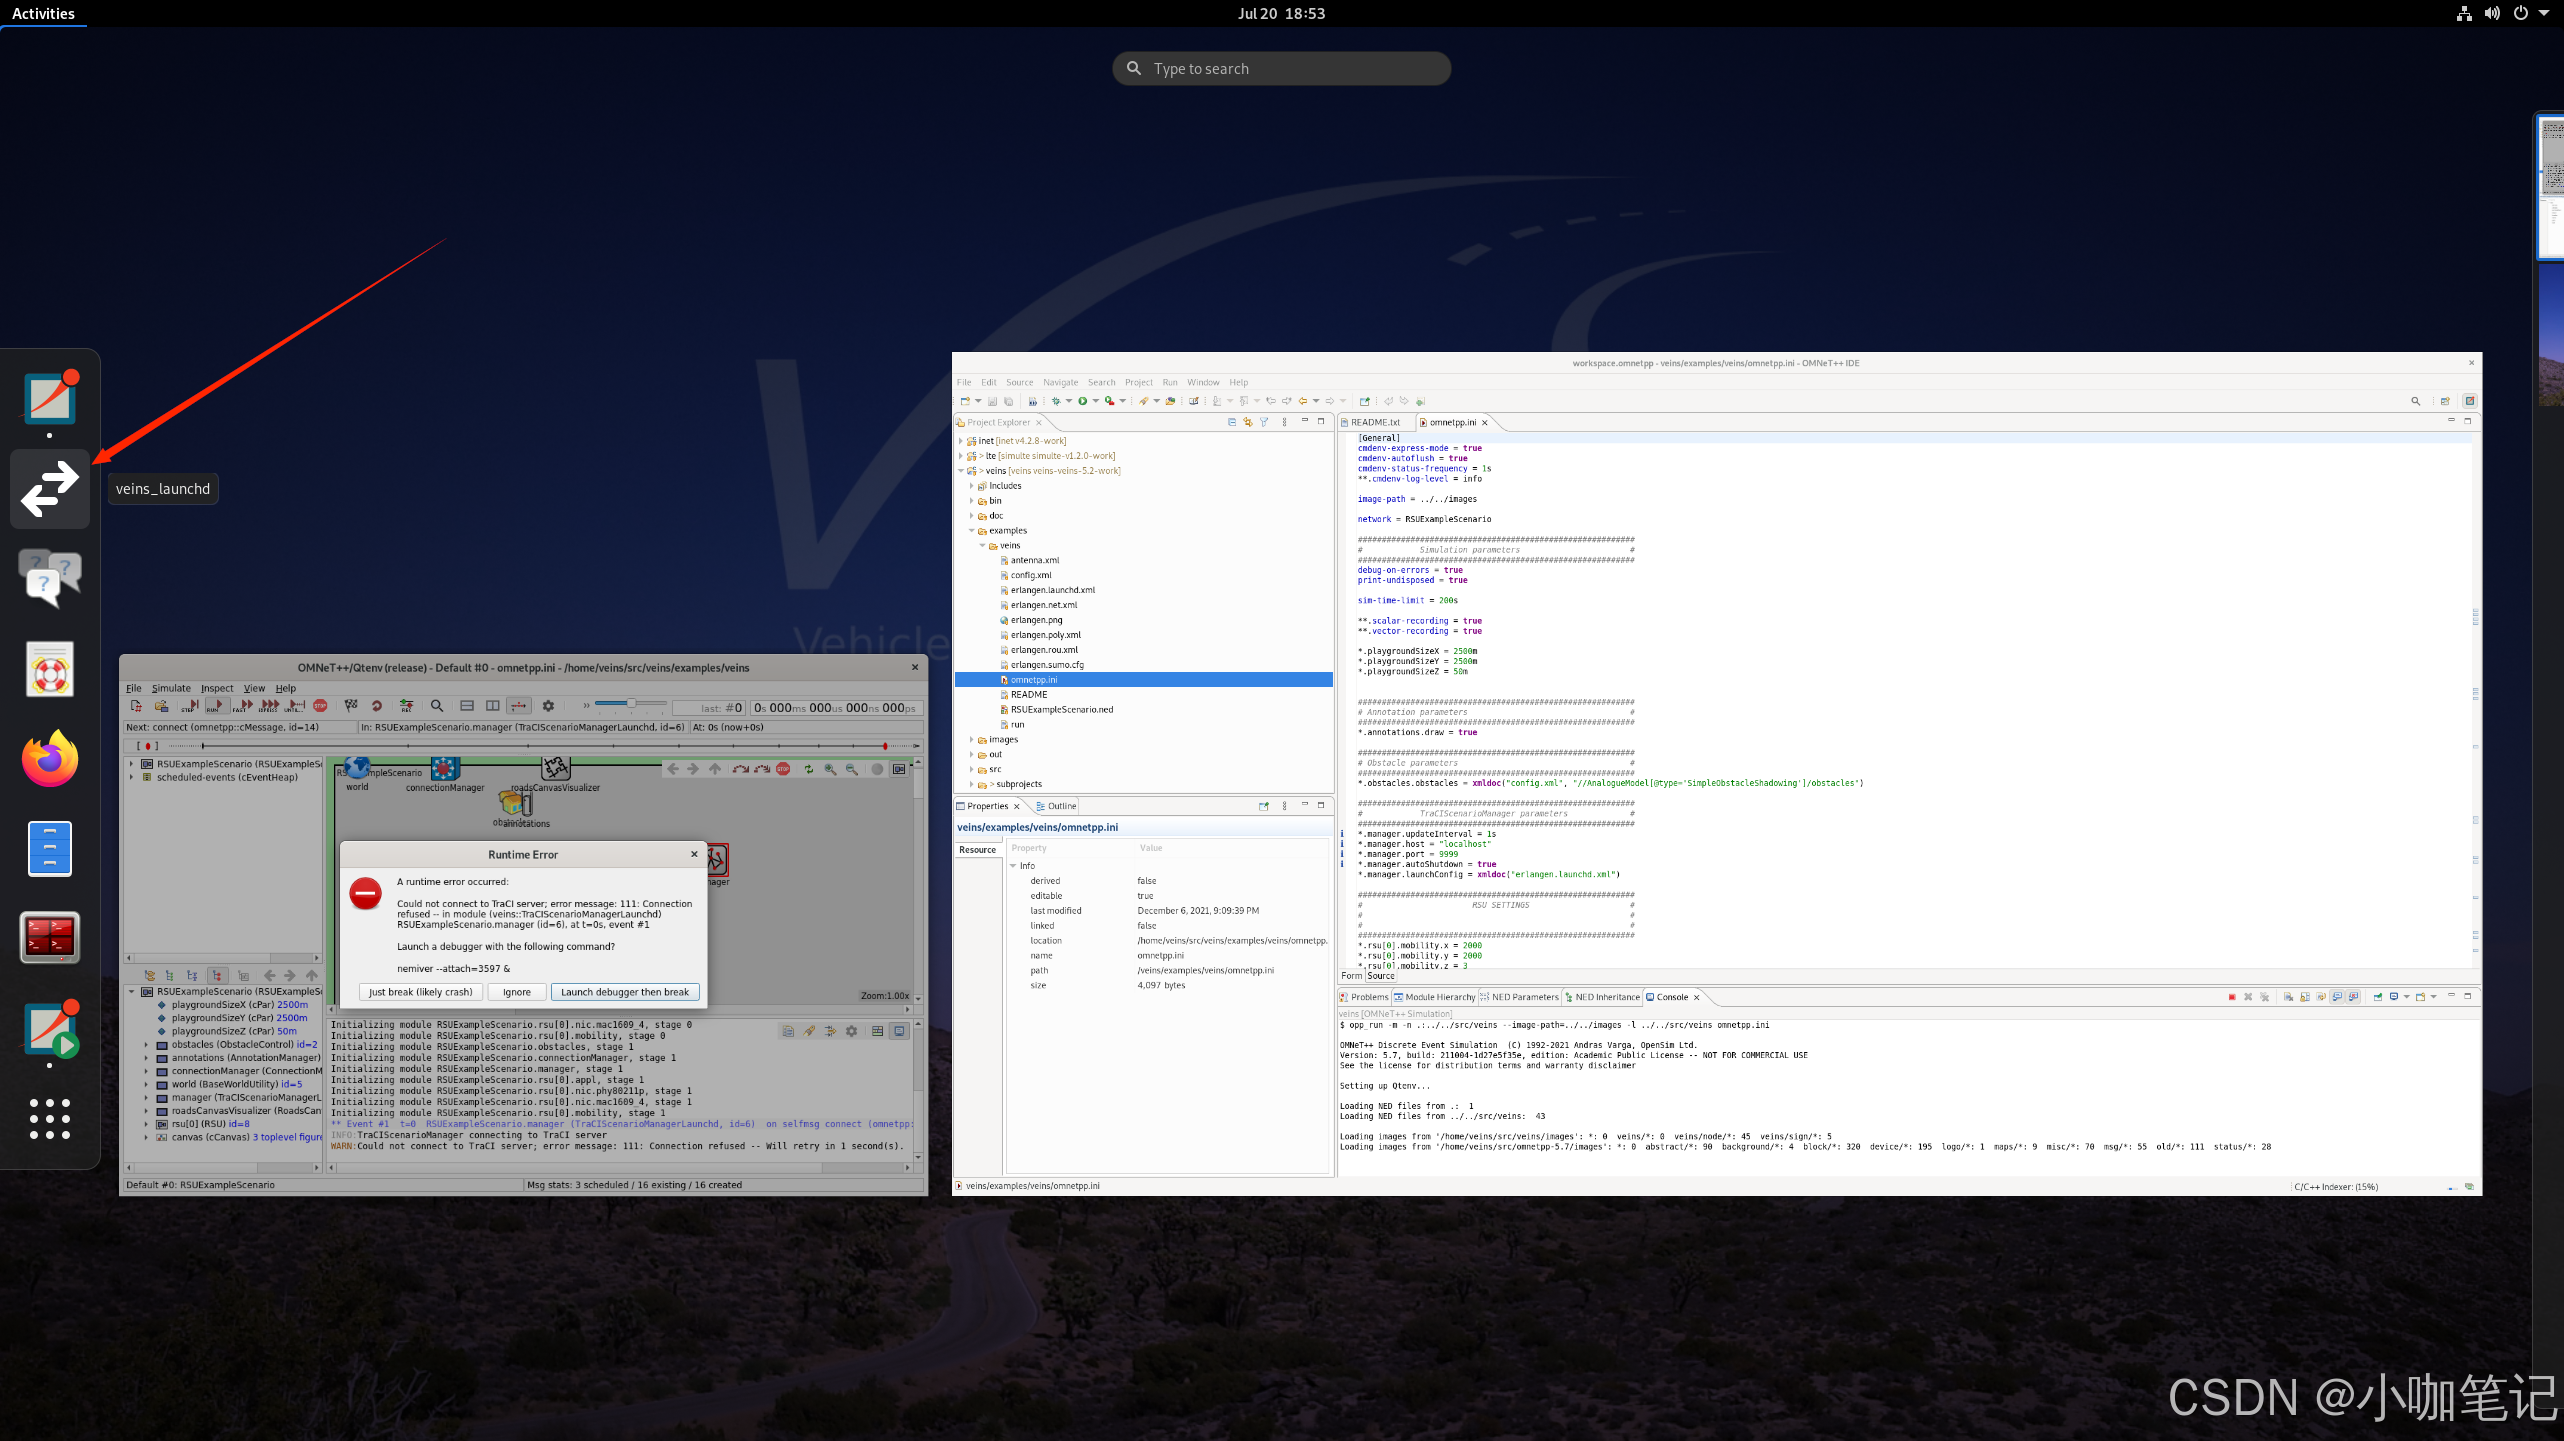Toggle vertical split layout button in Qtenv
2564x1441 pixels.
[492, 705]
